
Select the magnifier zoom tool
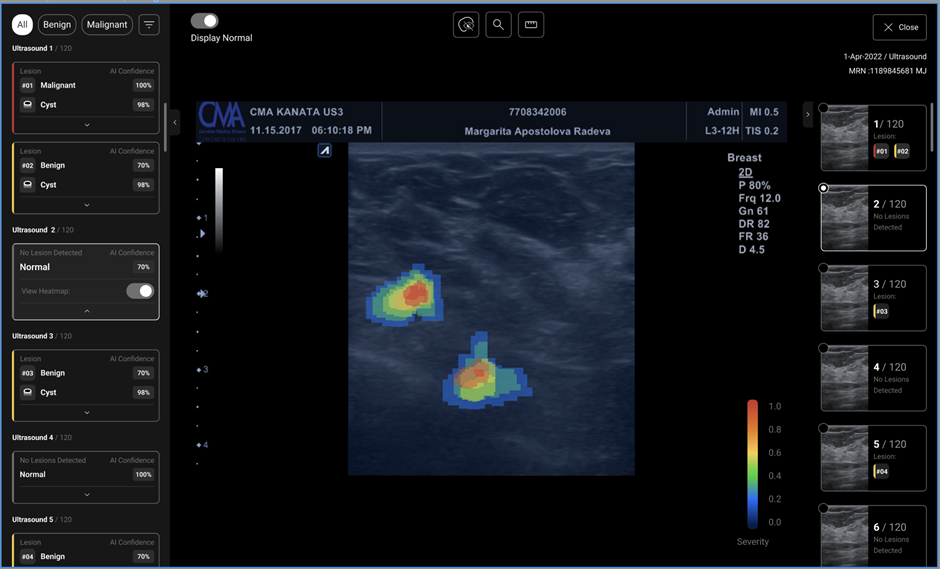click(x=498, y=26)
